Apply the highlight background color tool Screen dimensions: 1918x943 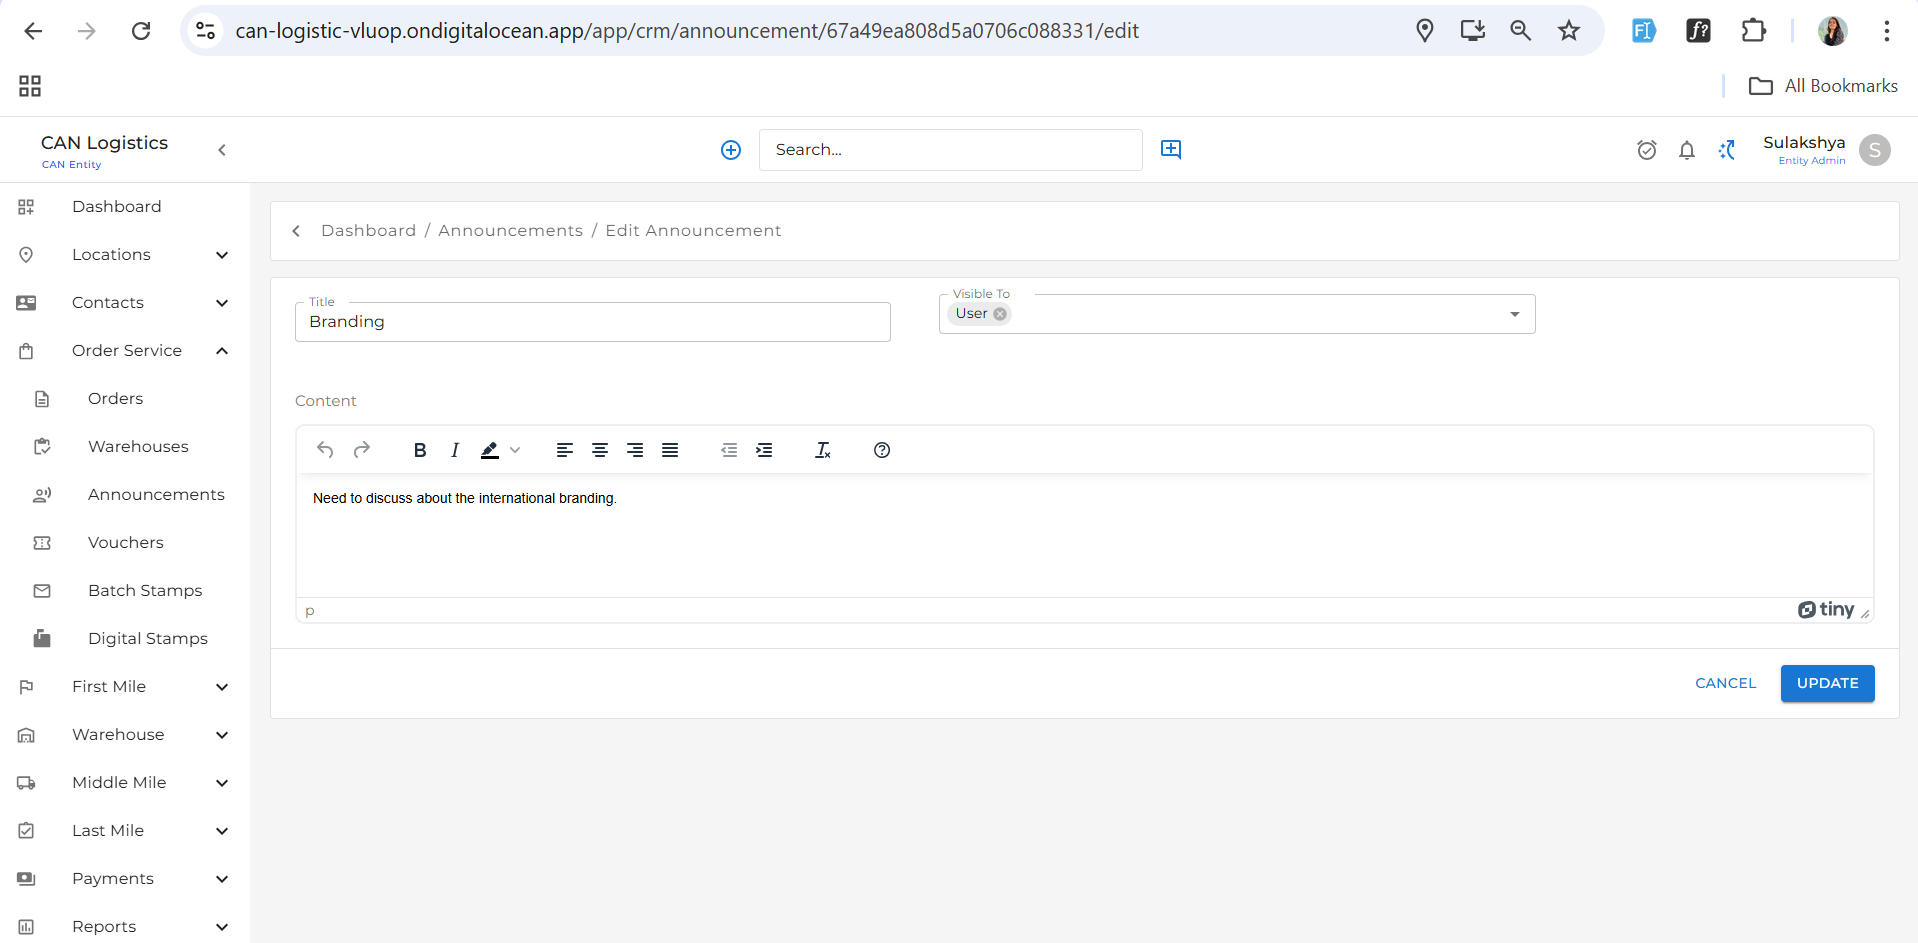click(x=490, y=450)
